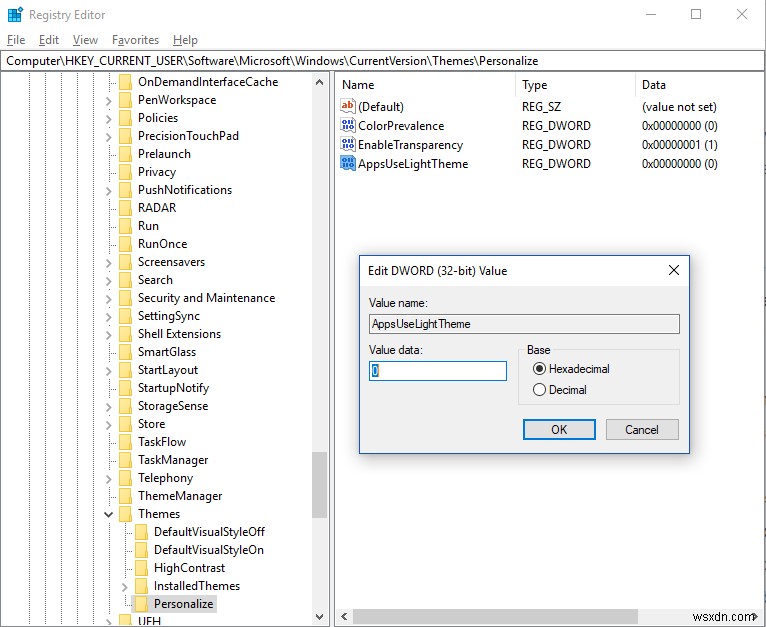Screen dimensions: 766x627
Task: Click the SmartGlass folder icon
Action: 126,352
